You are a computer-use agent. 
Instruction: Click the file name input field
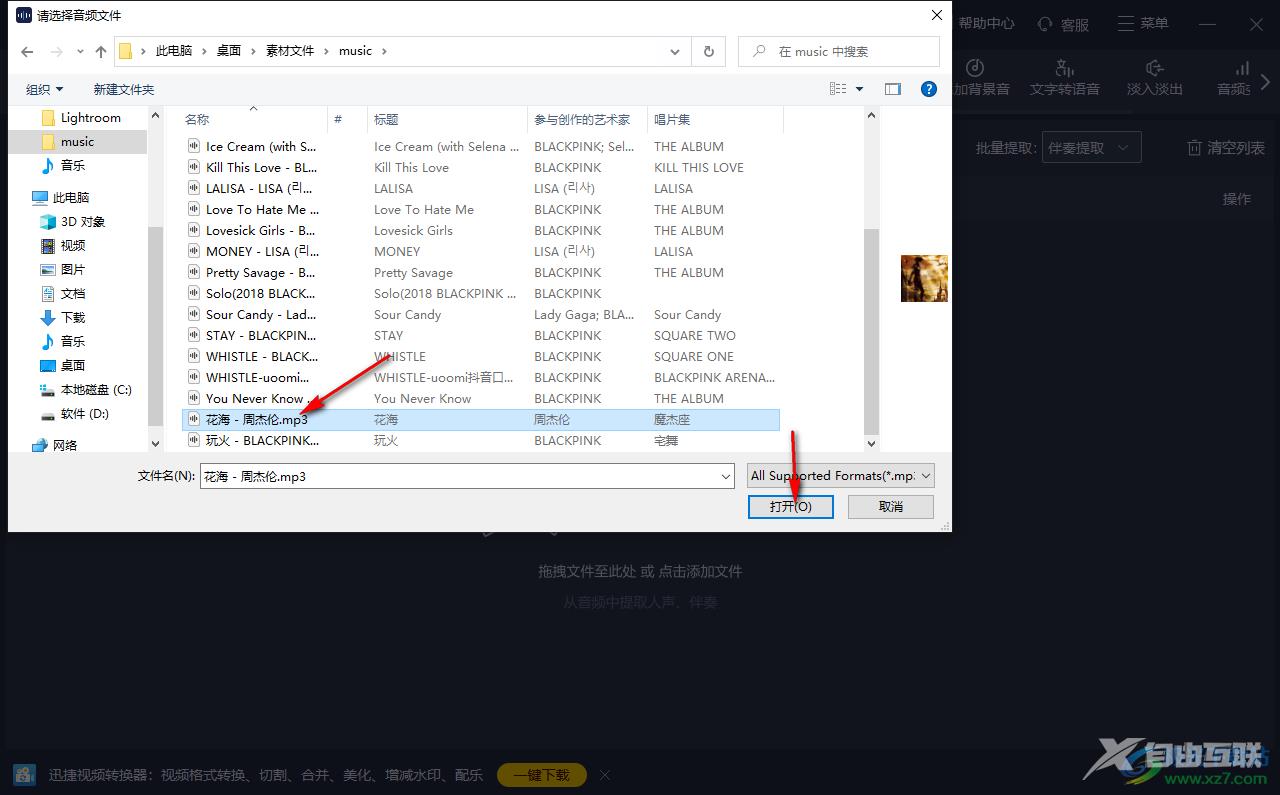(459, 477)
